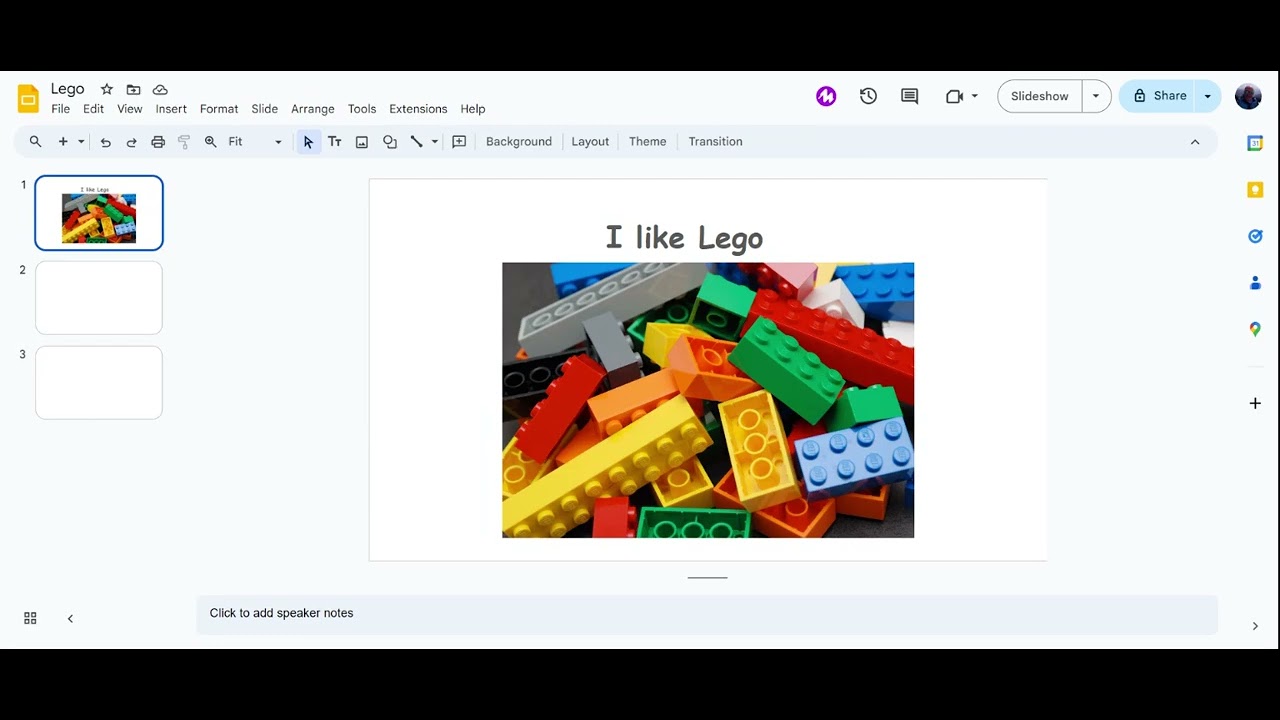
Task: Add a new slide with plus icon
Action: 63,142
